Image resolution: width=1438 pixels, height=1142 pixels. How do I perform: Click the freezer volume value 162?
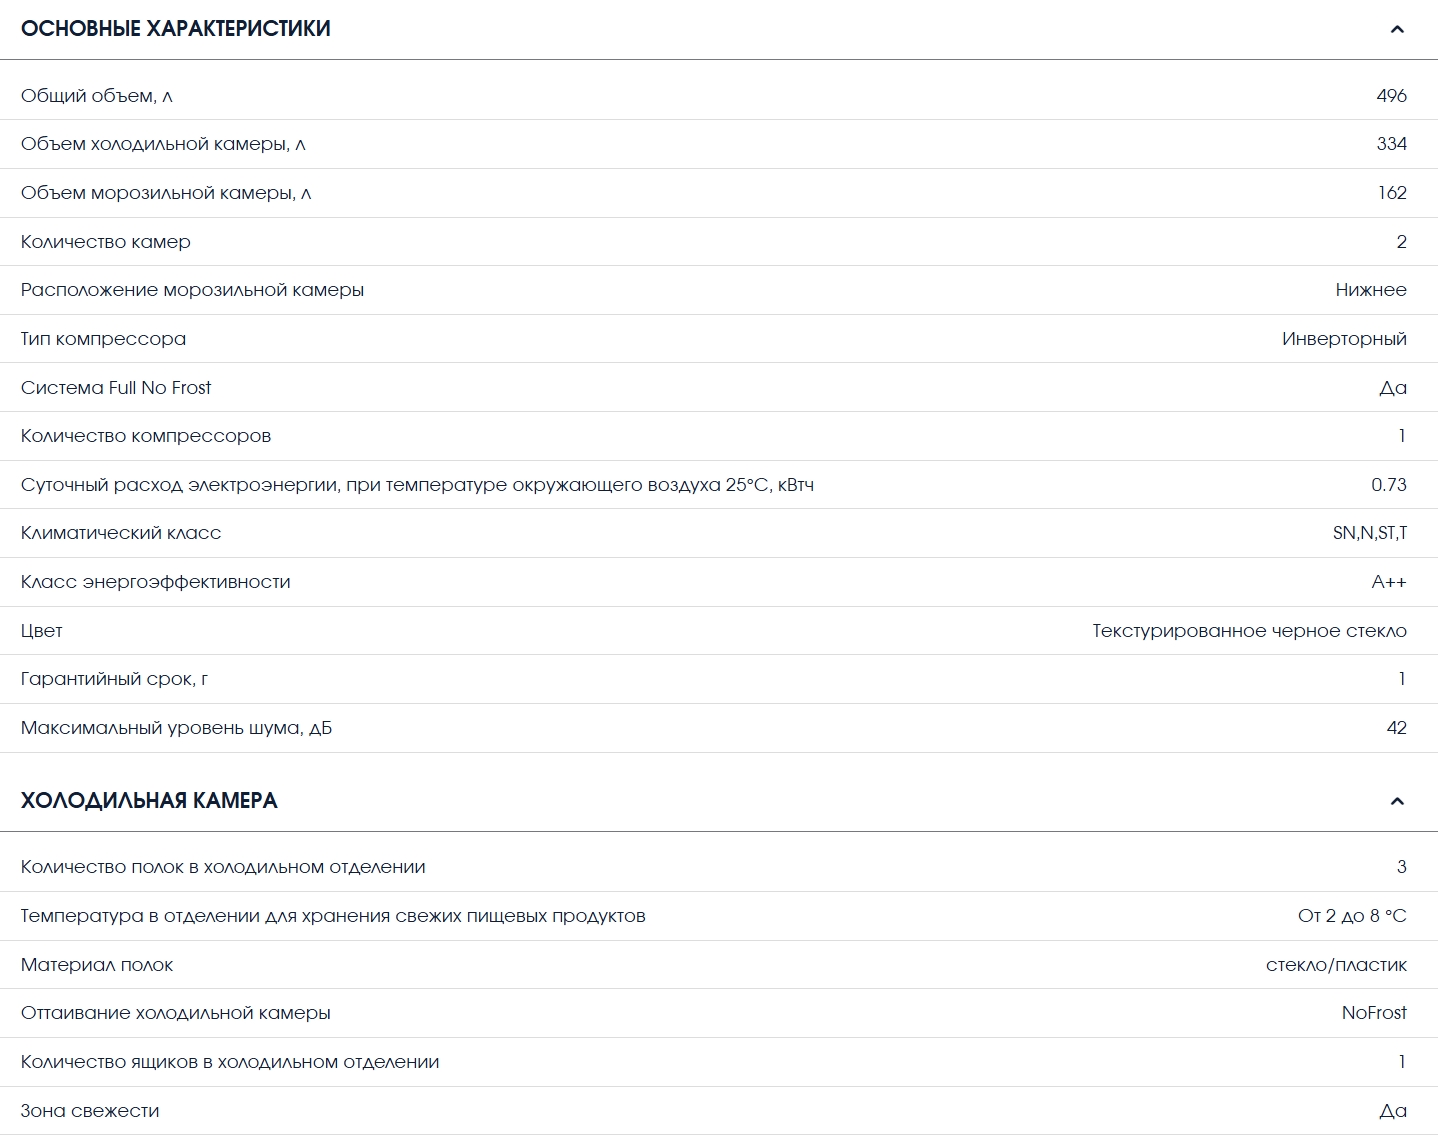pos(1392,193)
